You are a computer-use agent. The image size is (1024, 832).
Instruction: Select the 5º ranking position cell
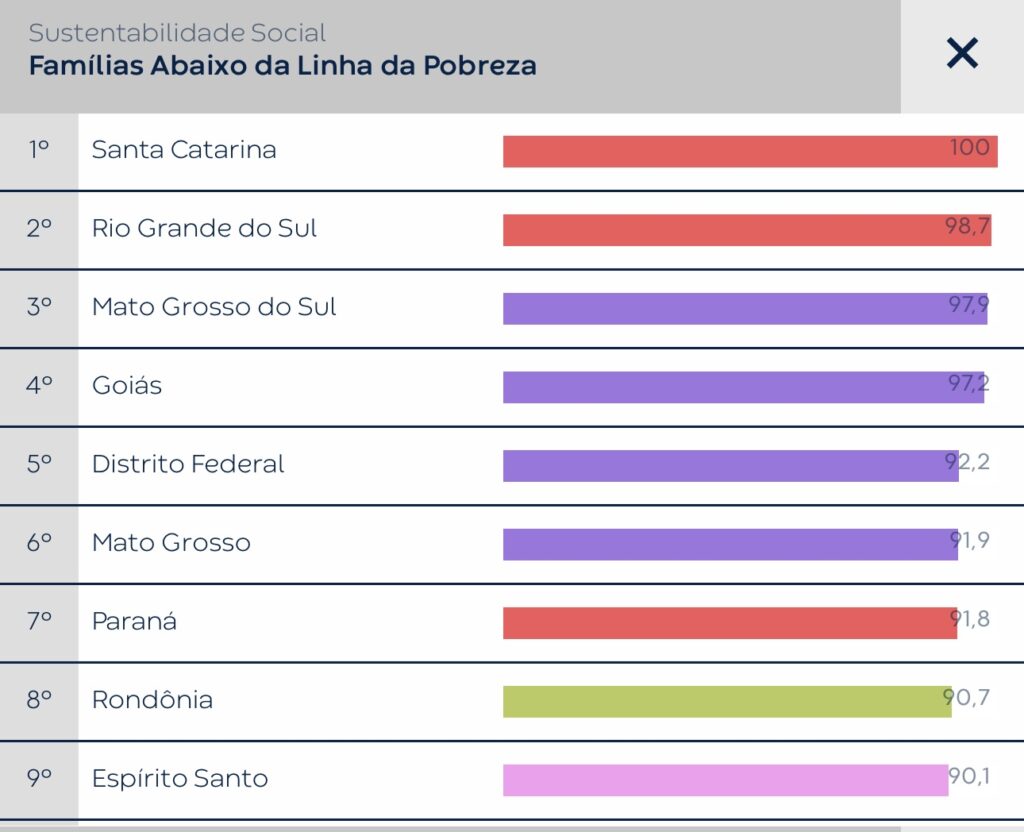pos(39,464)
